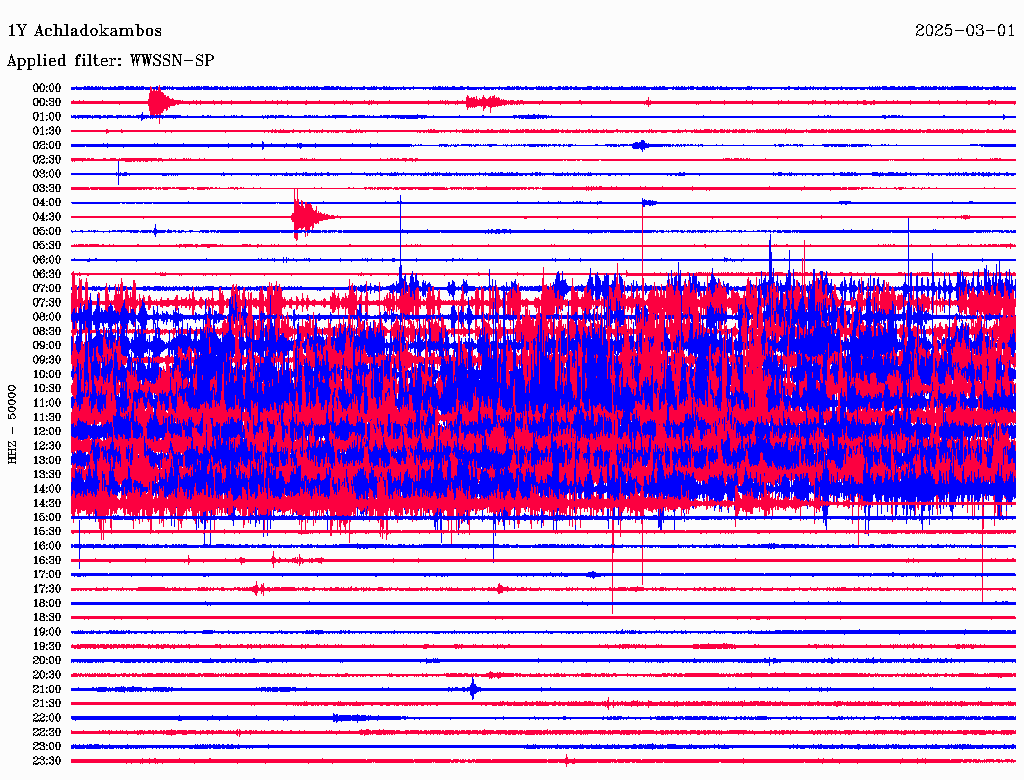Click the 06:00 time label
The height and width of the screenshot is (780, 1024).
(x=47, y=260)
